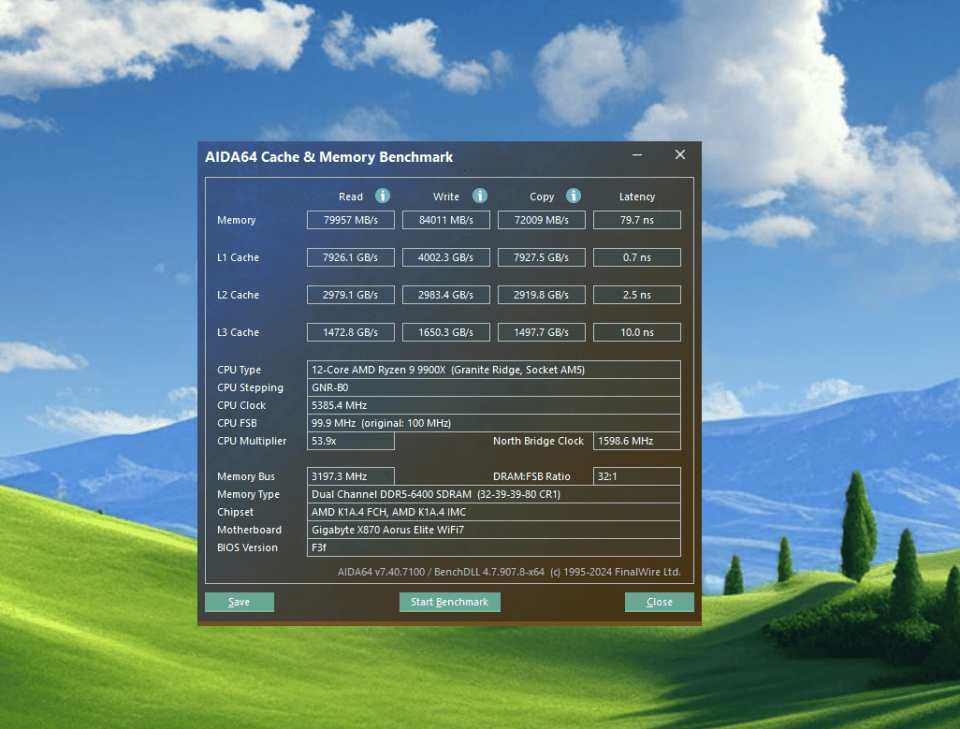Click the L2 Cache Write value
Image resolution: width=960 pixels, height=729 pixels.
446,295
